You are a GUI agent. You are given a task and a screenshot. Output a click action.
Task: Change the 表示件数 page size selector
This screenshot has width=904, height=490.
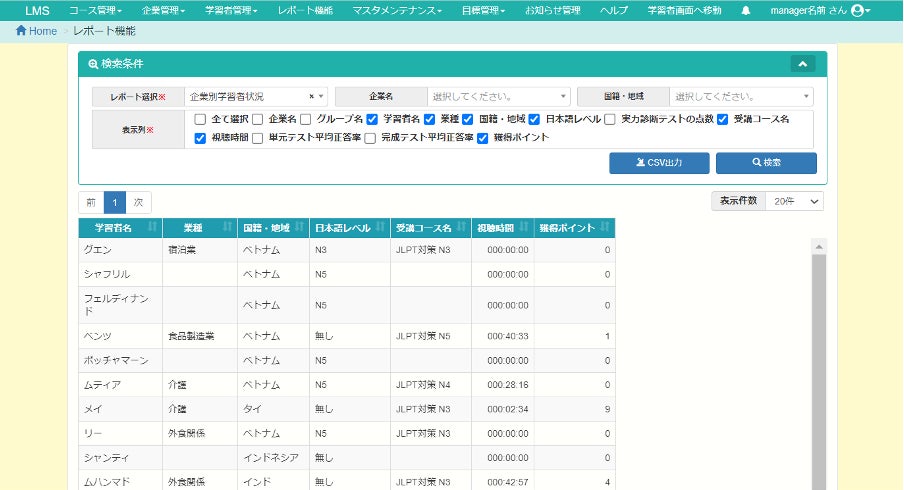pyautogui.click(x=794, y=201)
